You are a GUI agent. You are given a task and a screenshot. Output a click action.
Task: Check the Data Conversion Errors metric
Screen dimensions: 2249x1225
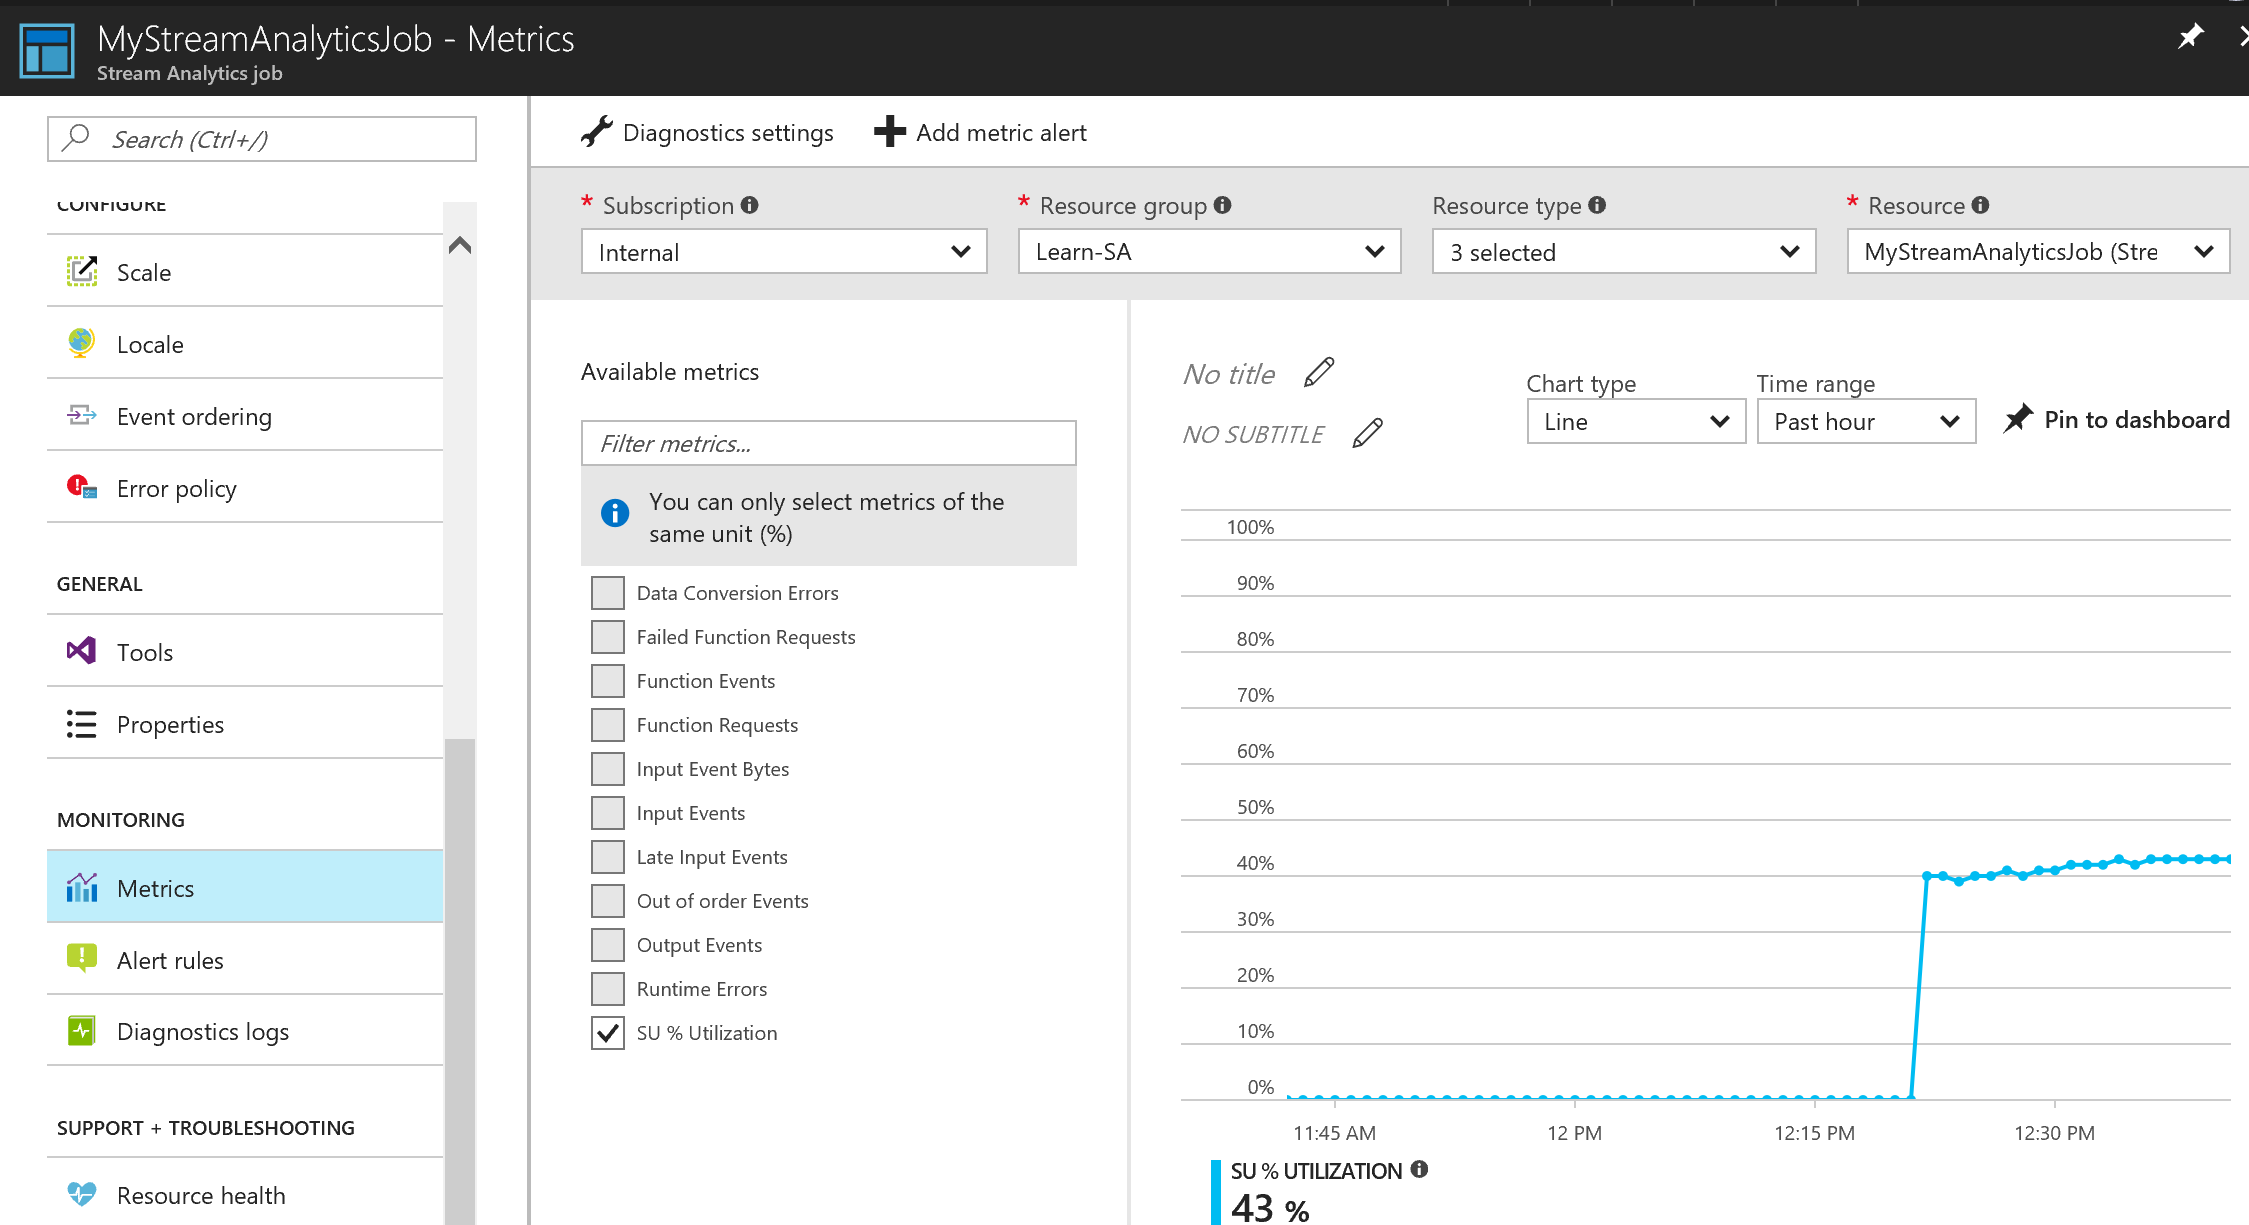(x=608, y=593)
